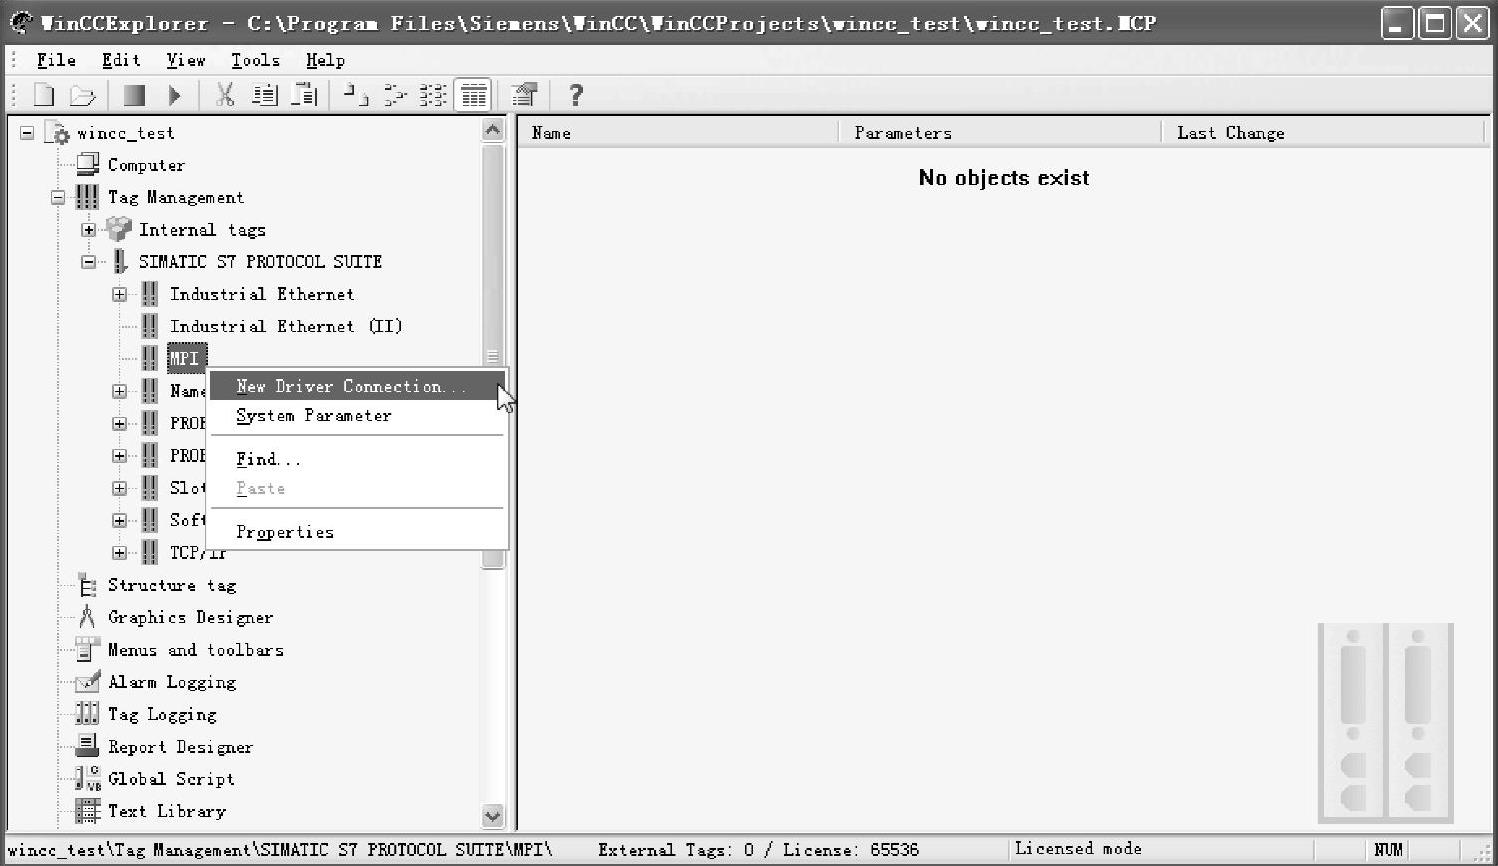Select Industrial Ethernet (II) channel unit
This screenshot has width=1498, height=866.
click(x=286, y=326)
